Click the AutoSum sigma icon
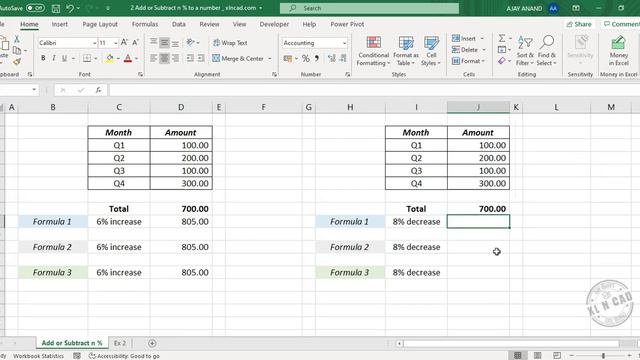640x360 pixels. tap(502, 38)
